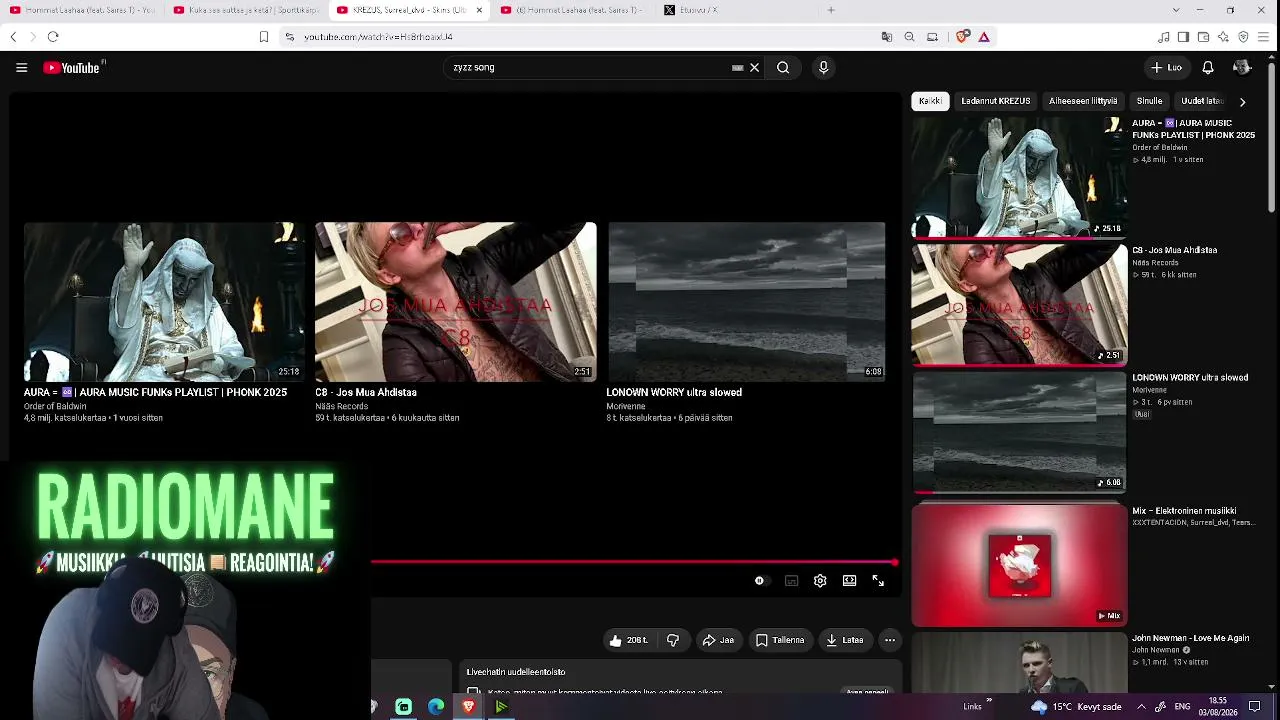Open YouTube notifications bell
This screenshot has height=720, width=1280.
click(1208, 68)
